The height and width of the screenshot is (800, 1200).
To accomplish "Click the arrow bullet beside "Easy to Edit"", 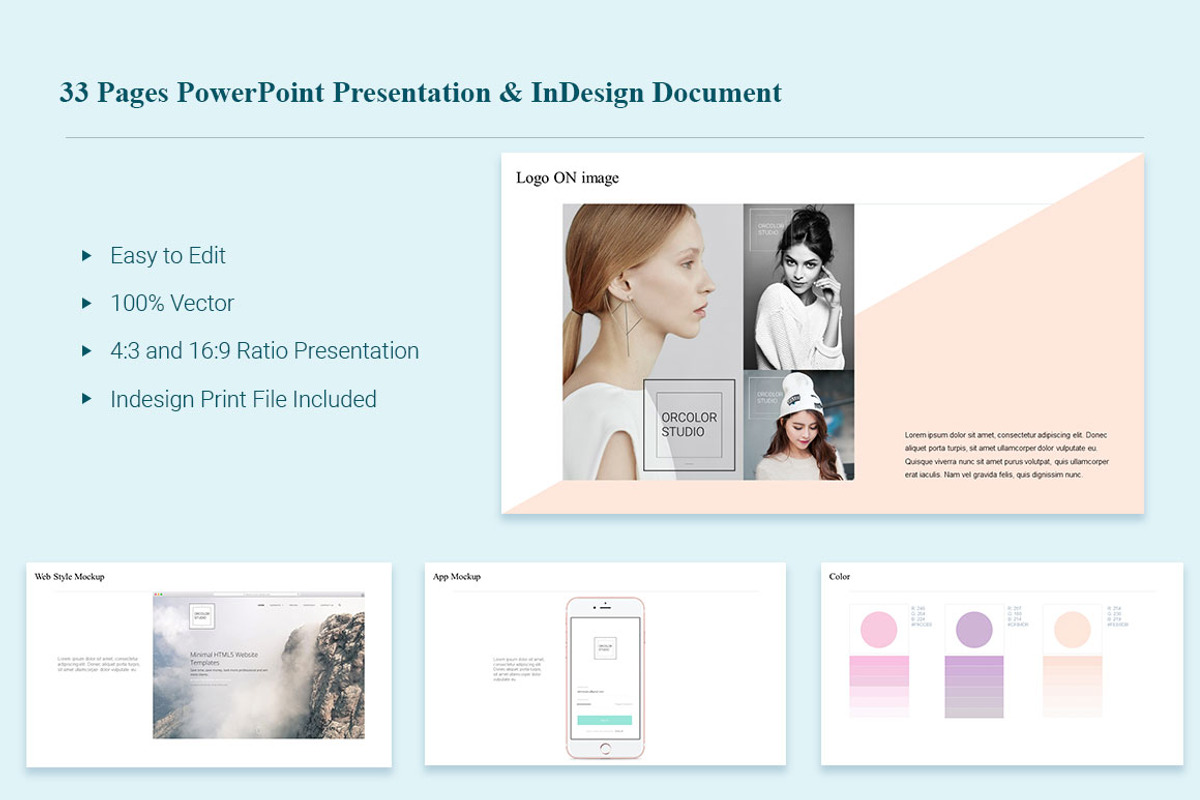I will (87, 256).
